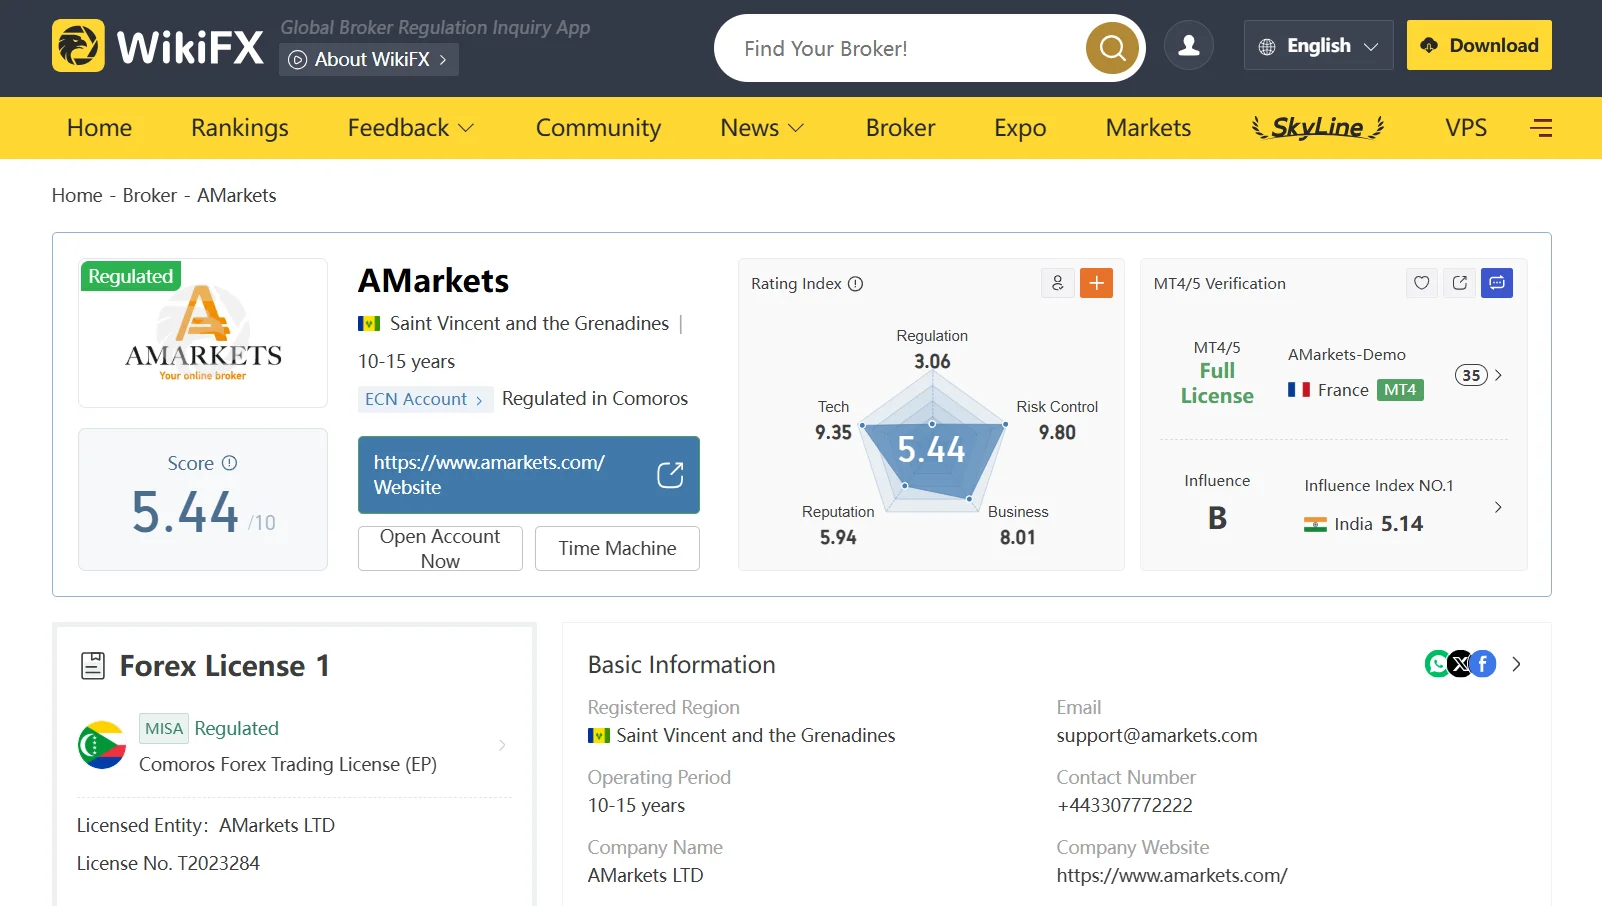Go to the Home nav item
This screenshot has height=906, width=1602.
(99, 128)
